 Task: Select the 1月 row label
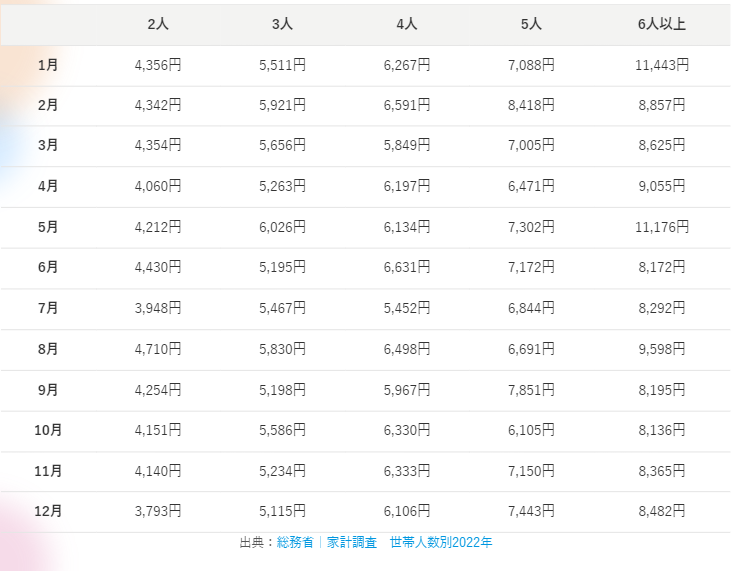[x=48, y=65]
